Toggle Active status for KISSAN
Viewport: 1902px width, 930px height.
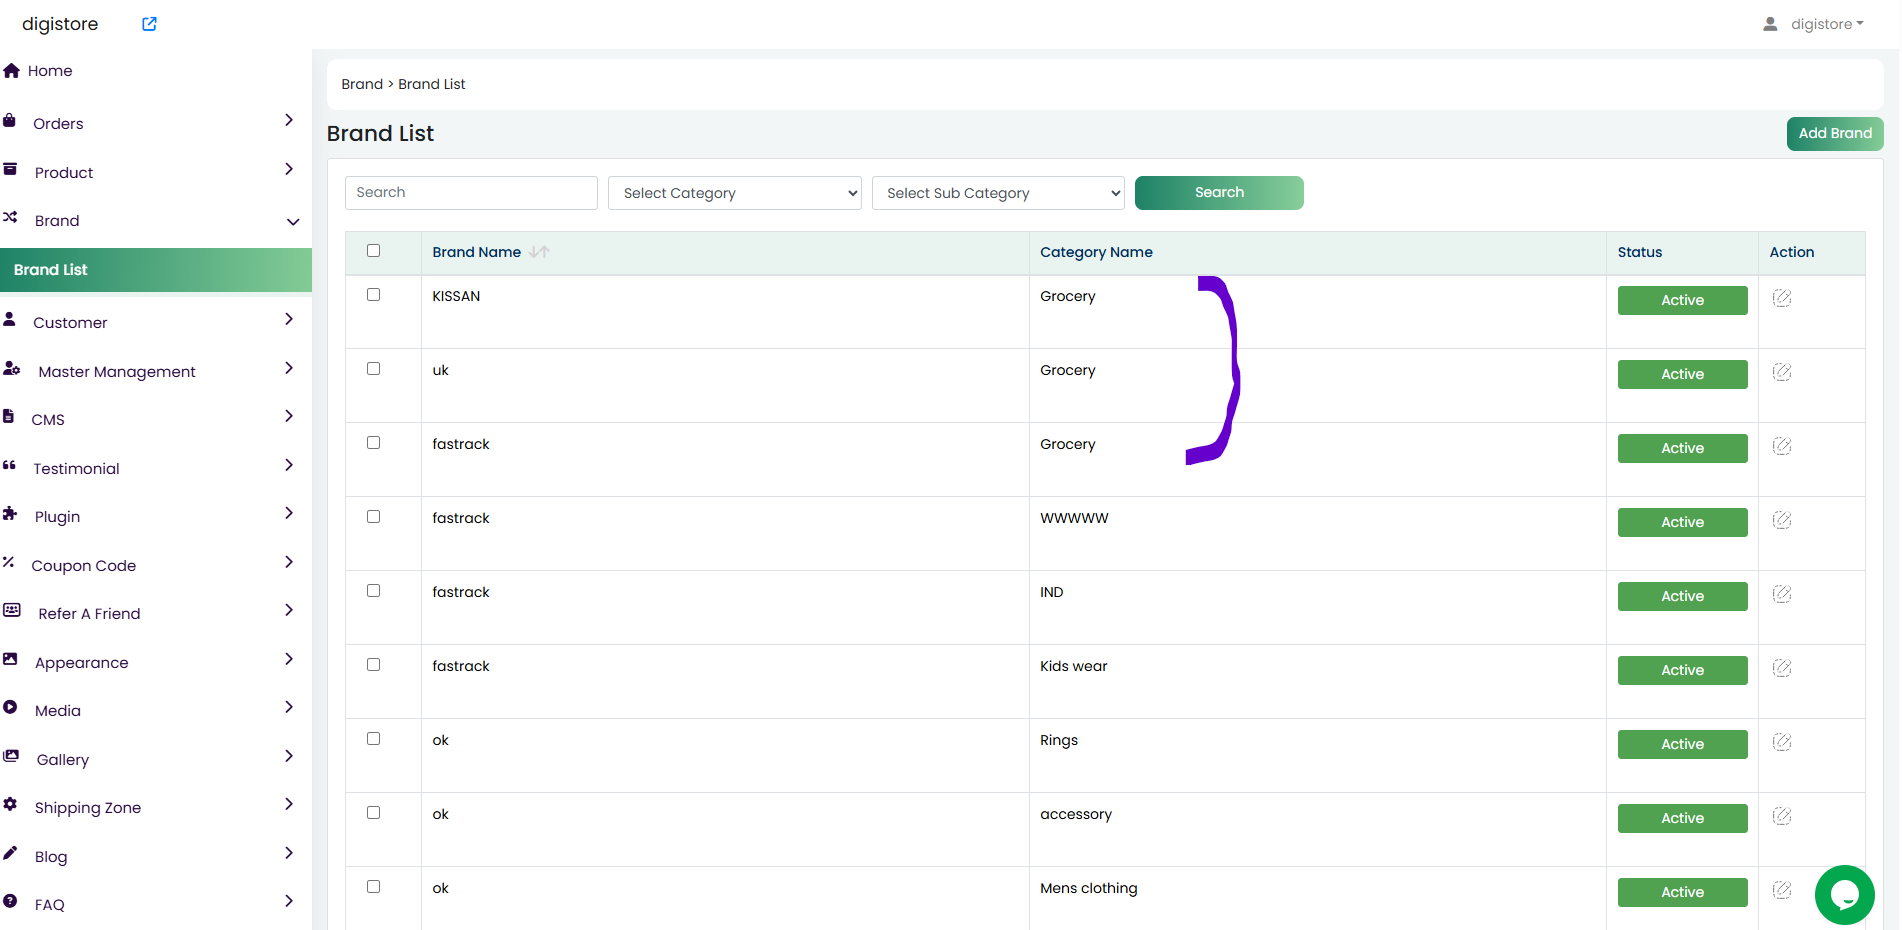pyautogui.click(x=1683, y=300)
